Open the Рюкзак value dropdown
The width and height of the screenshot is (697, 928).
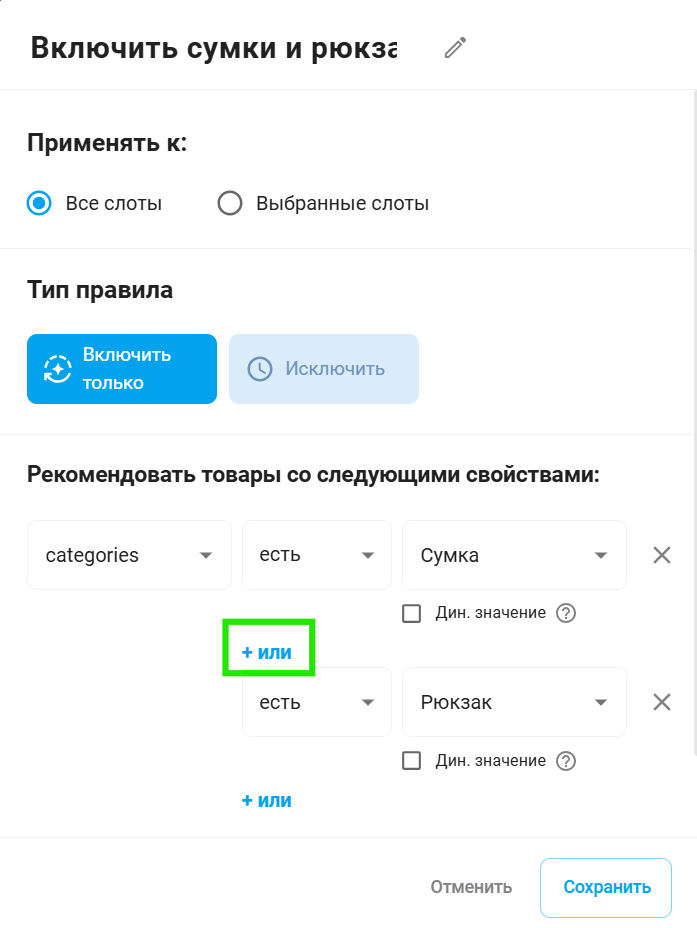(514, 702)
